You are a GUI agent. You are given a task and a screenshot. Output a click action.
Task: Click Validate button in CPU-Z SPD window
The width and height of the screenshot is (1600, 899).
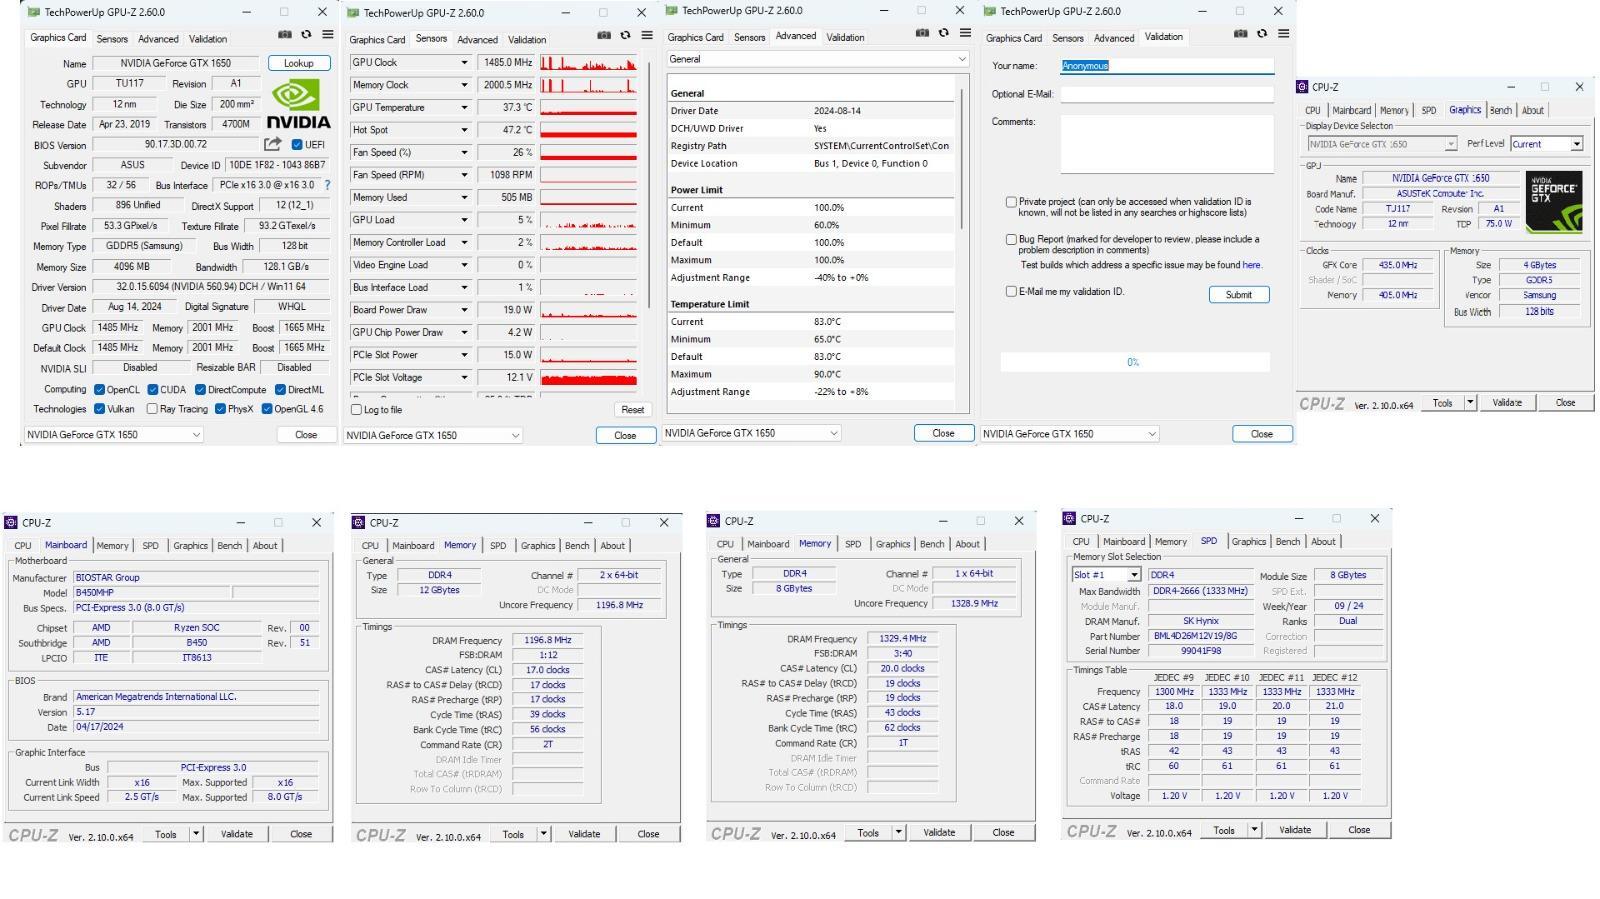click(x=1295, y=830)
